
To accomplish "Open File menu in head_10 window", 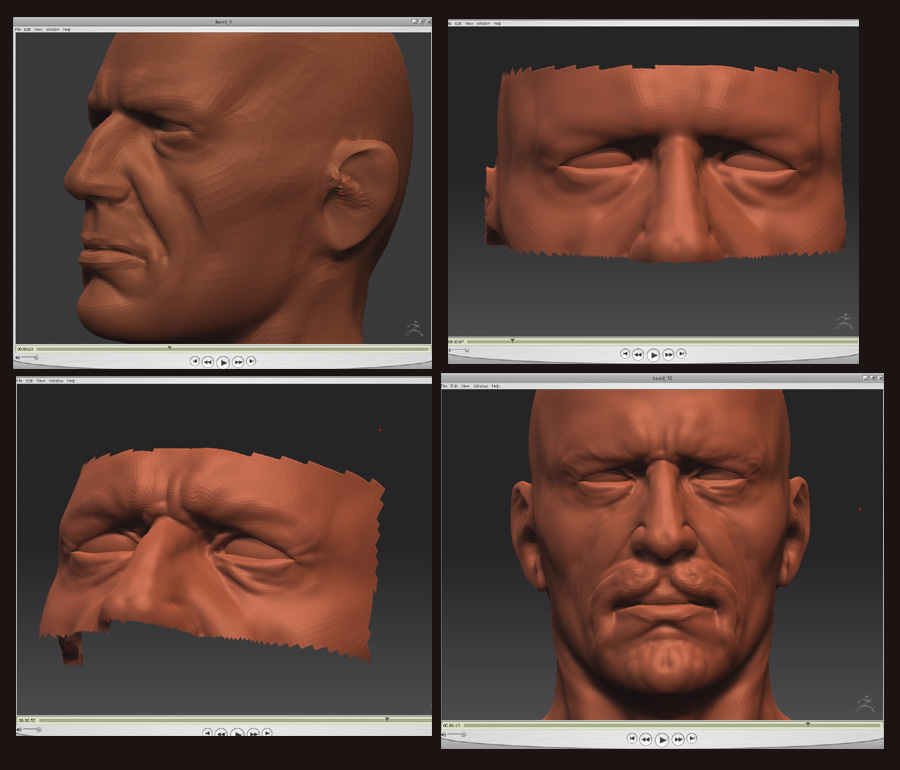I will (x=445, y=386).
